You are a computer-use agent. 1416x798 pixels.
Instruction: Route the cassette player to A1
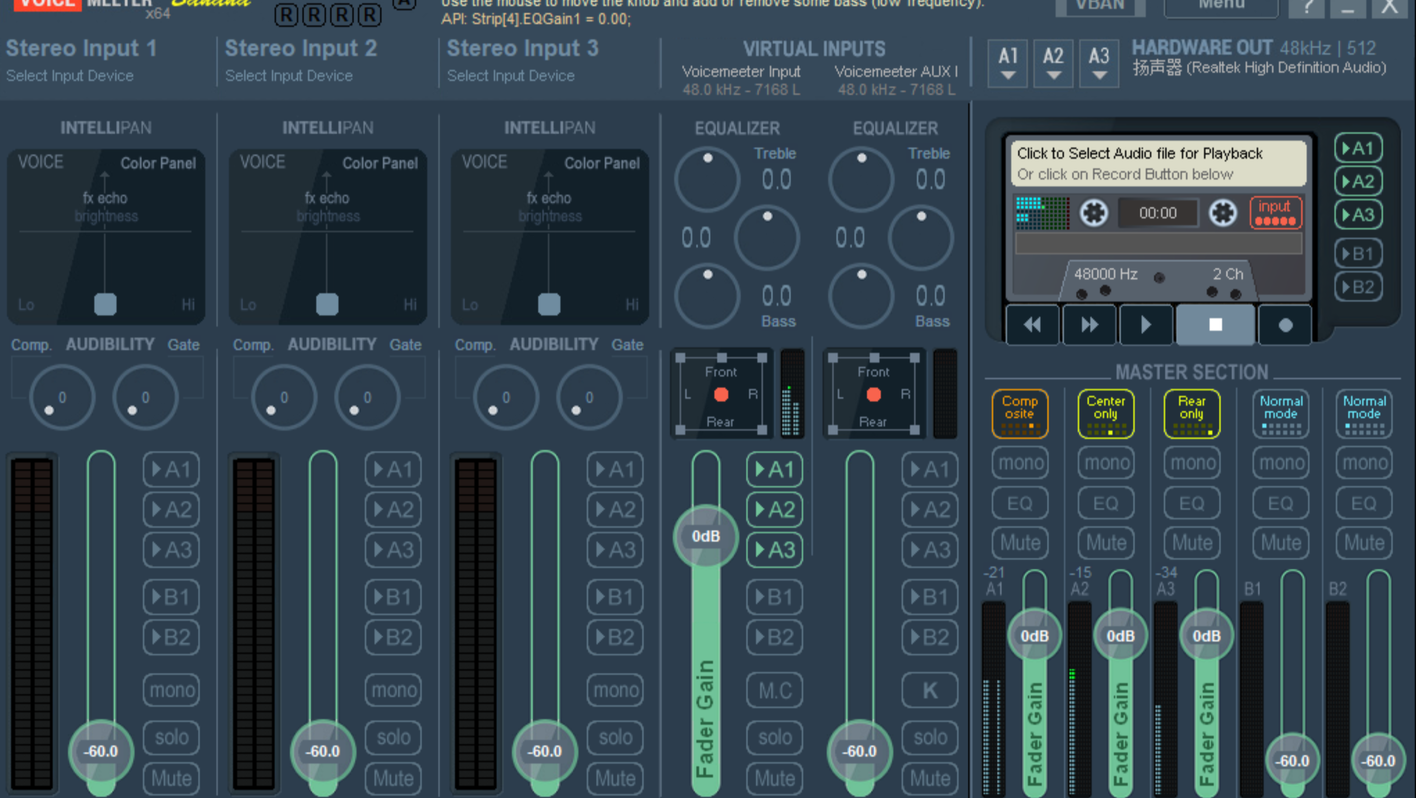[1358, 148]
